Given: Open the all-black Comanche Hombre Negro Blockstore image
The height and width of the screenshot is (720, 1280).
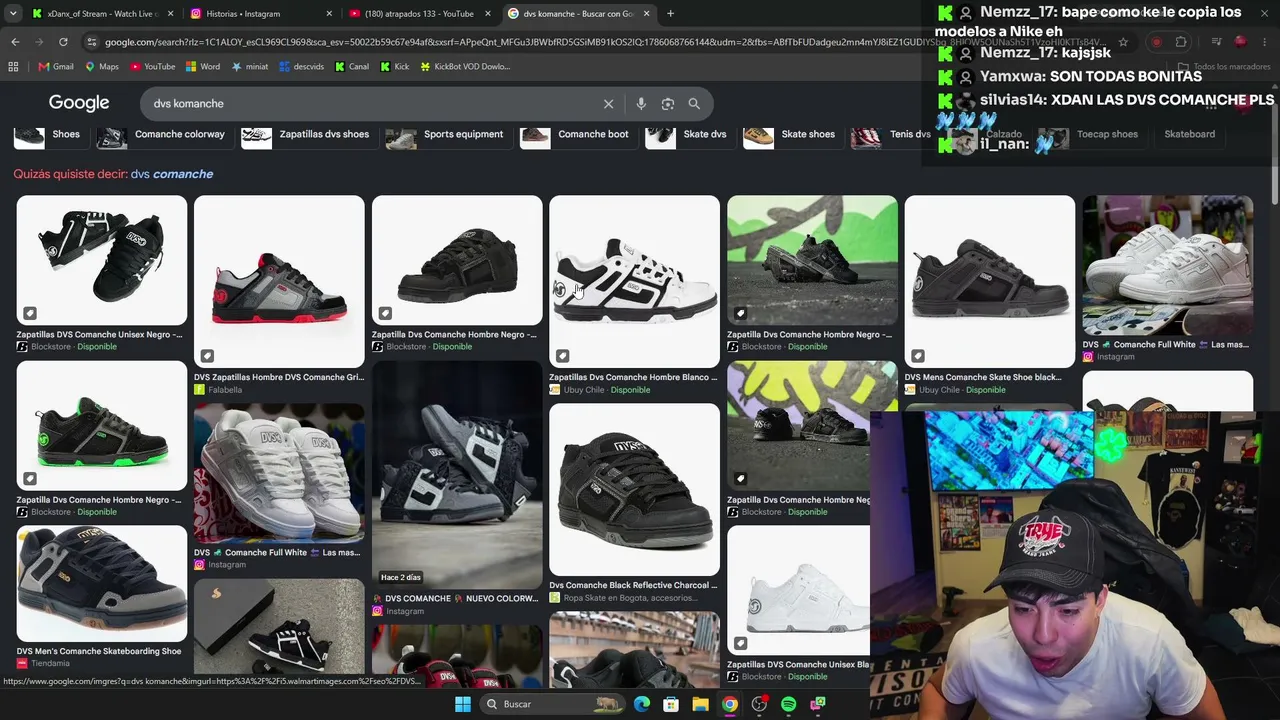Looking at the screenshot, I should pyautogui.click(x=457, y=260).
